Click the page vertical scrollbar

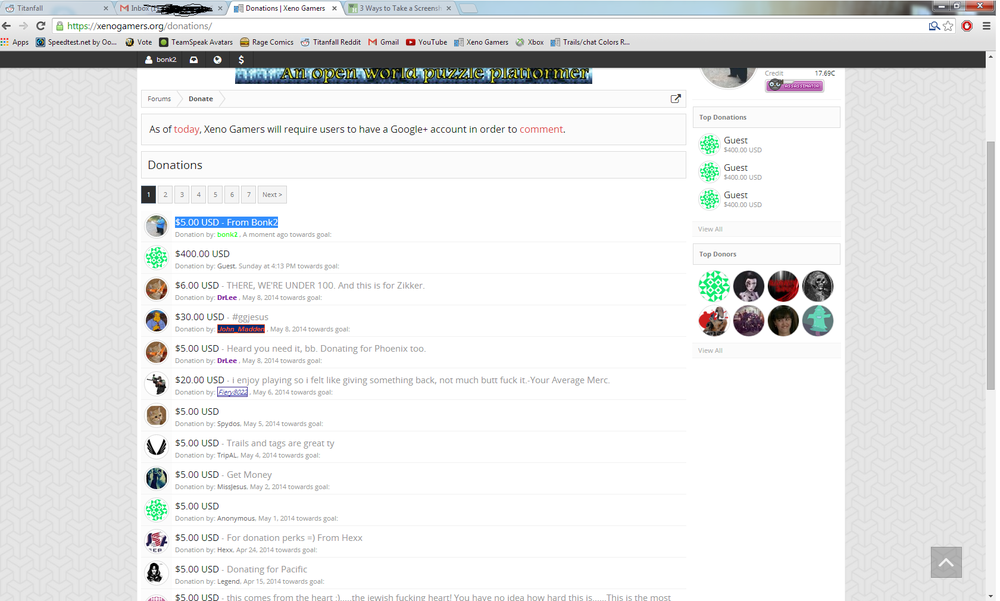[x=990, y=264]
